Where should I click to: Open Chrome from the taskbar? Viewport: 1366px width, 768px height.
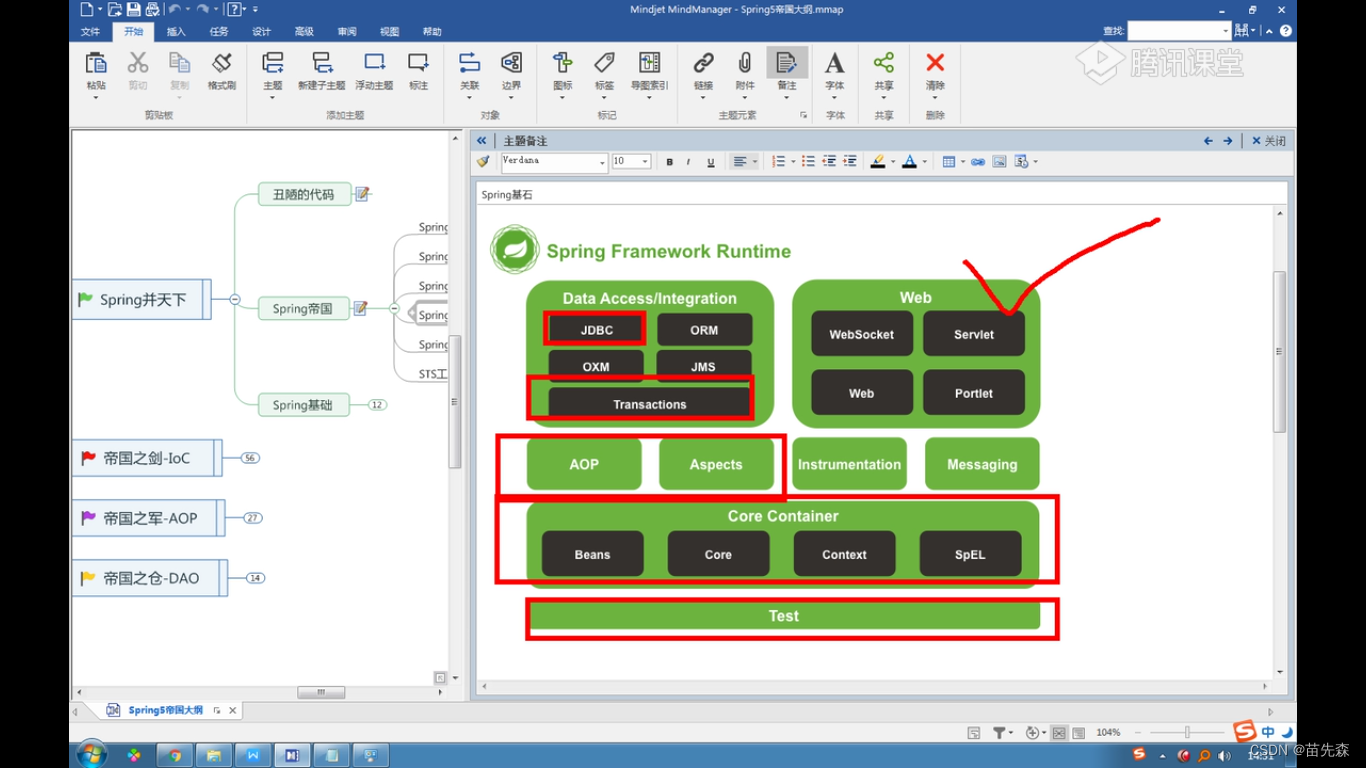[175, 756]
